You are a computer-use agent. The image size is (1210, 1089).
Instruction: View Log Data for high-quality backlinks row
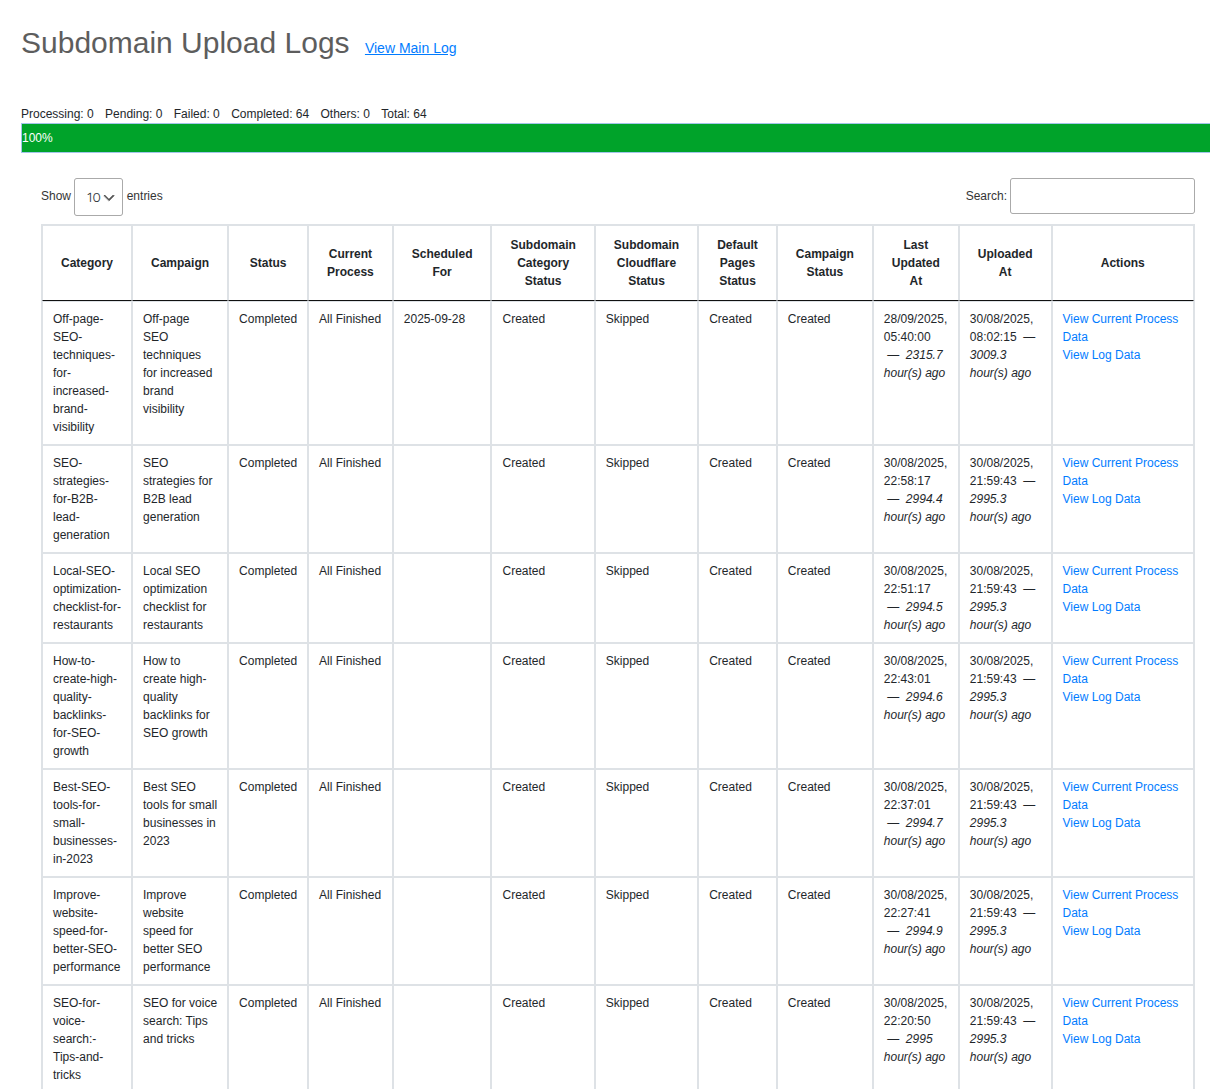1101,697
